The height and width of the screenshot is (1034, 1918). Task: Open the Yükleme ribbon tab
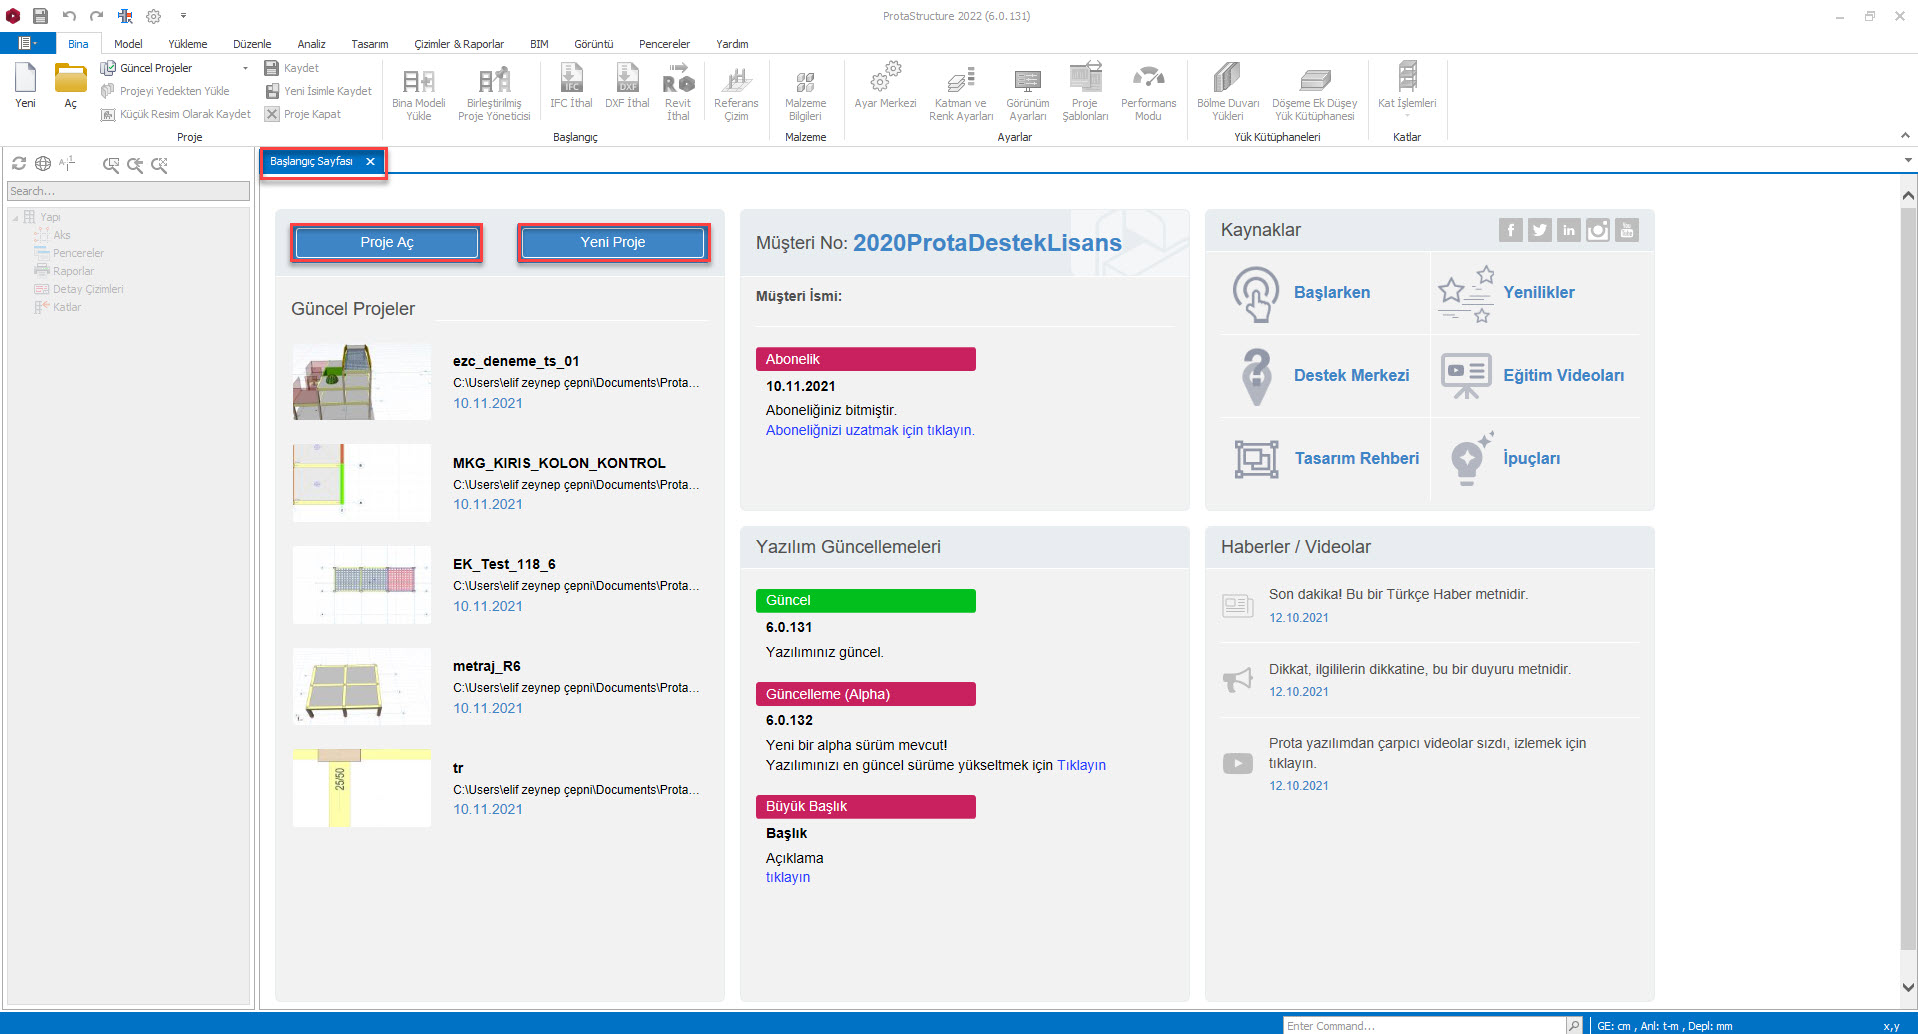pyautogui.click(x=188, y=44)
